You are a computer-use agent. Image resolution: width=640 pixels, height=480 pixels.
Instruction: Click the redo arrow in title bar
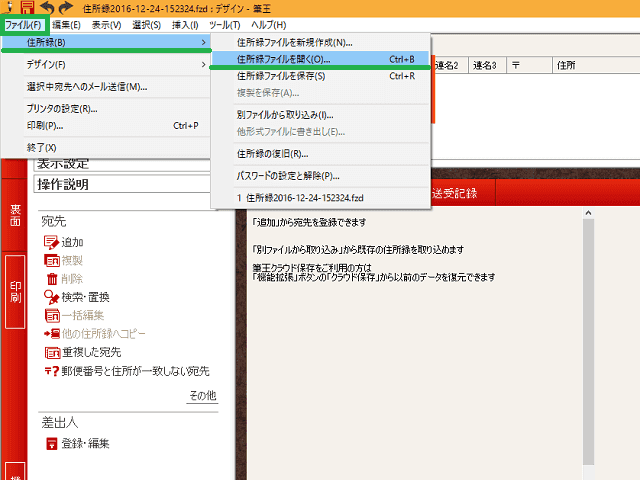coord(66,8)
